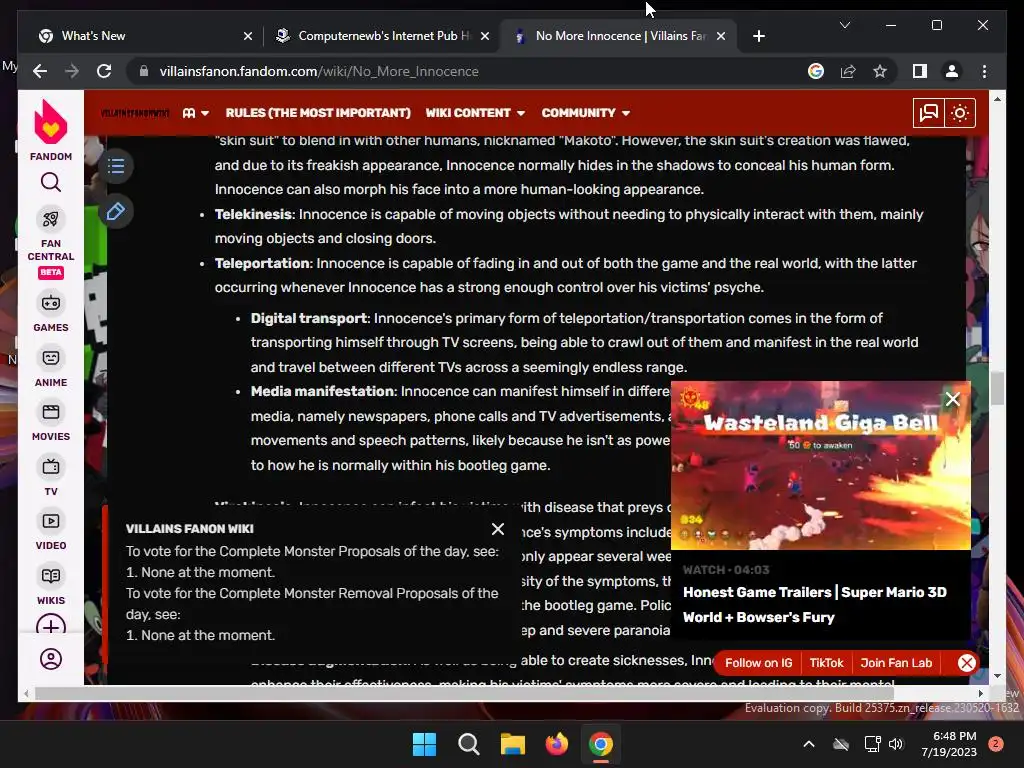Open the Video section in sidebar
1024x768 pixels.
click(x=50, y=531)
